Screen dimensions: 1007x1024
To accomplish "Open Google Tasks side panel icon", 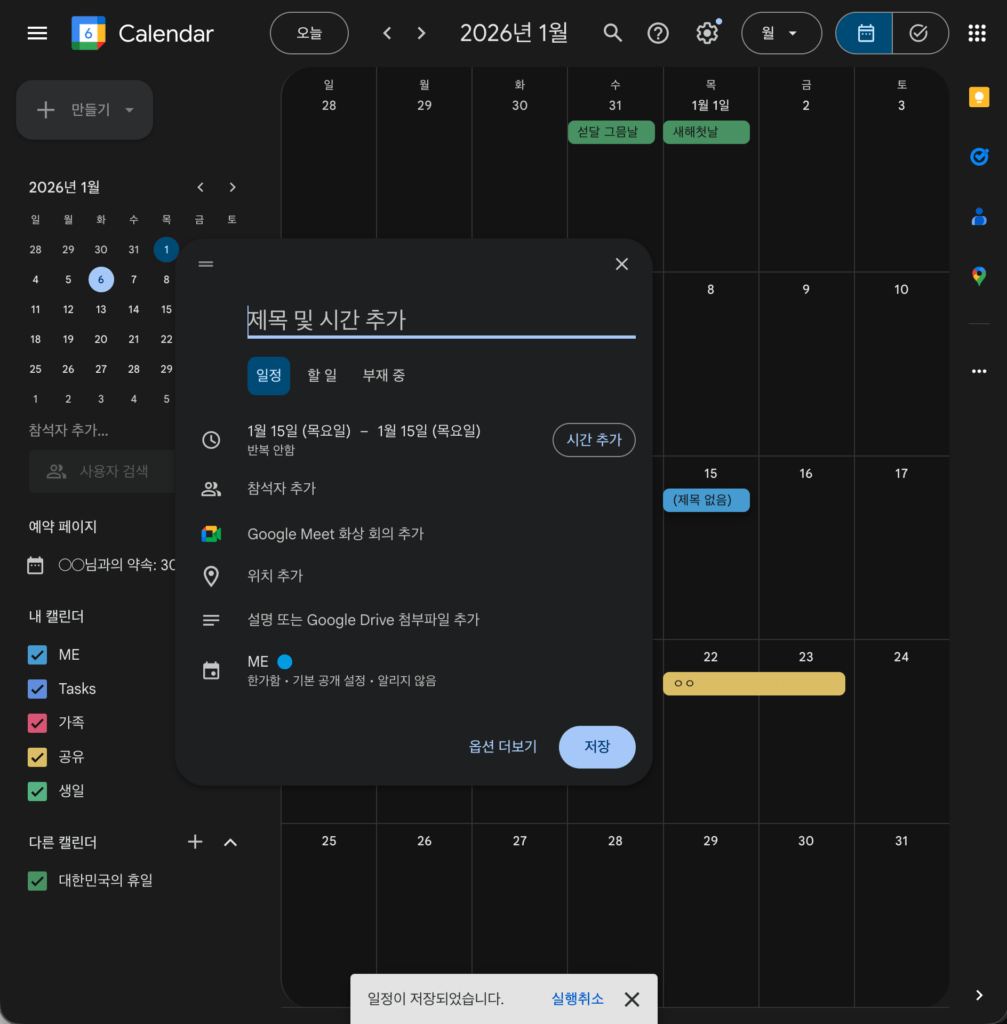I will tap(979, 156).
